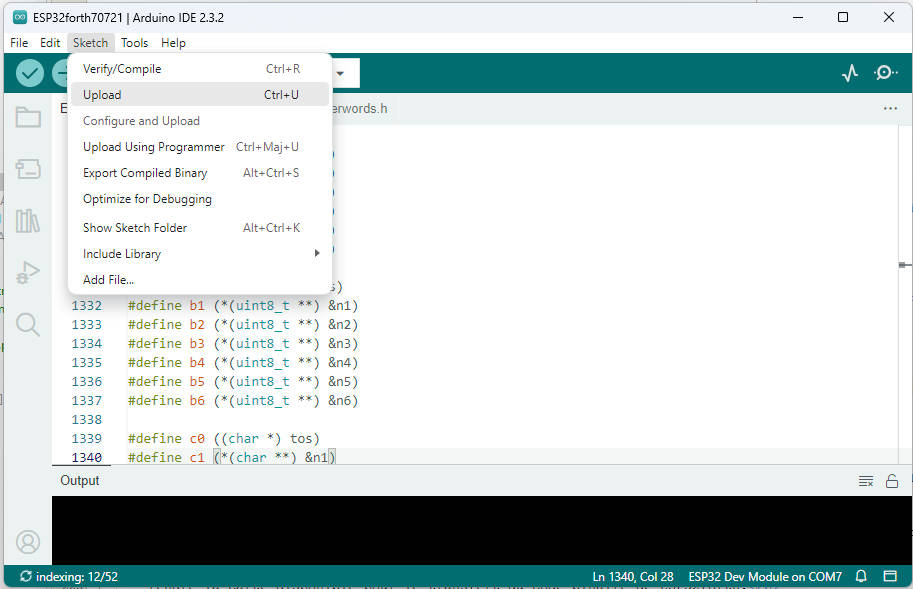Viewport: 913px width, 589px height.
Task: Select Upload in the Sketch menu
Action: pyautogui.click(x=199, y=94)
